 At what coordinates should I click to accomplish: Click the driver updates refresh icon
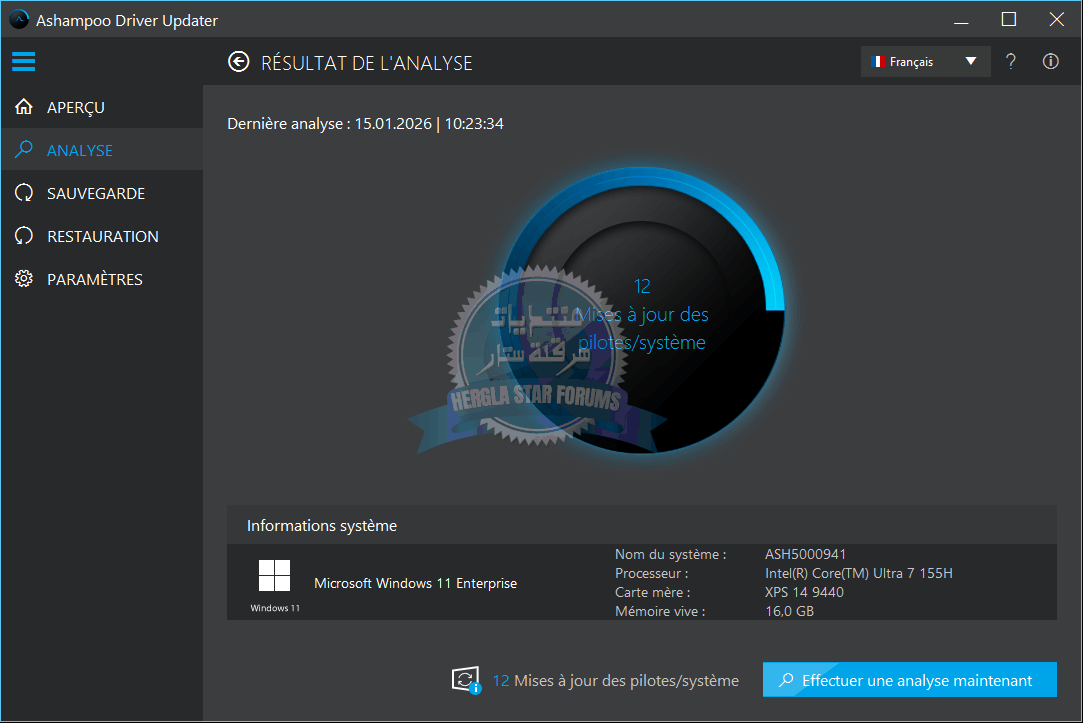466,680
